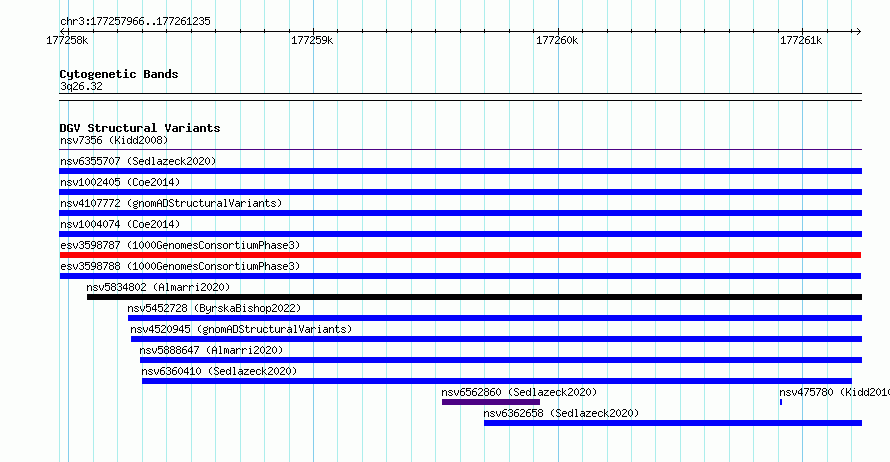The height and width of the screenshot is (462, 890).
Task: Click the 3q26.32 cytogenetic band bar
Action: (x=461, y=97)
